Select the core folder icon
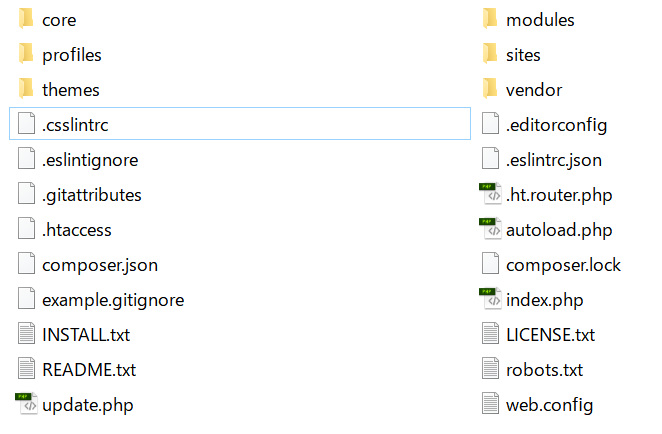The height and width of the screenshot is (434, 662). click(26, 19)
